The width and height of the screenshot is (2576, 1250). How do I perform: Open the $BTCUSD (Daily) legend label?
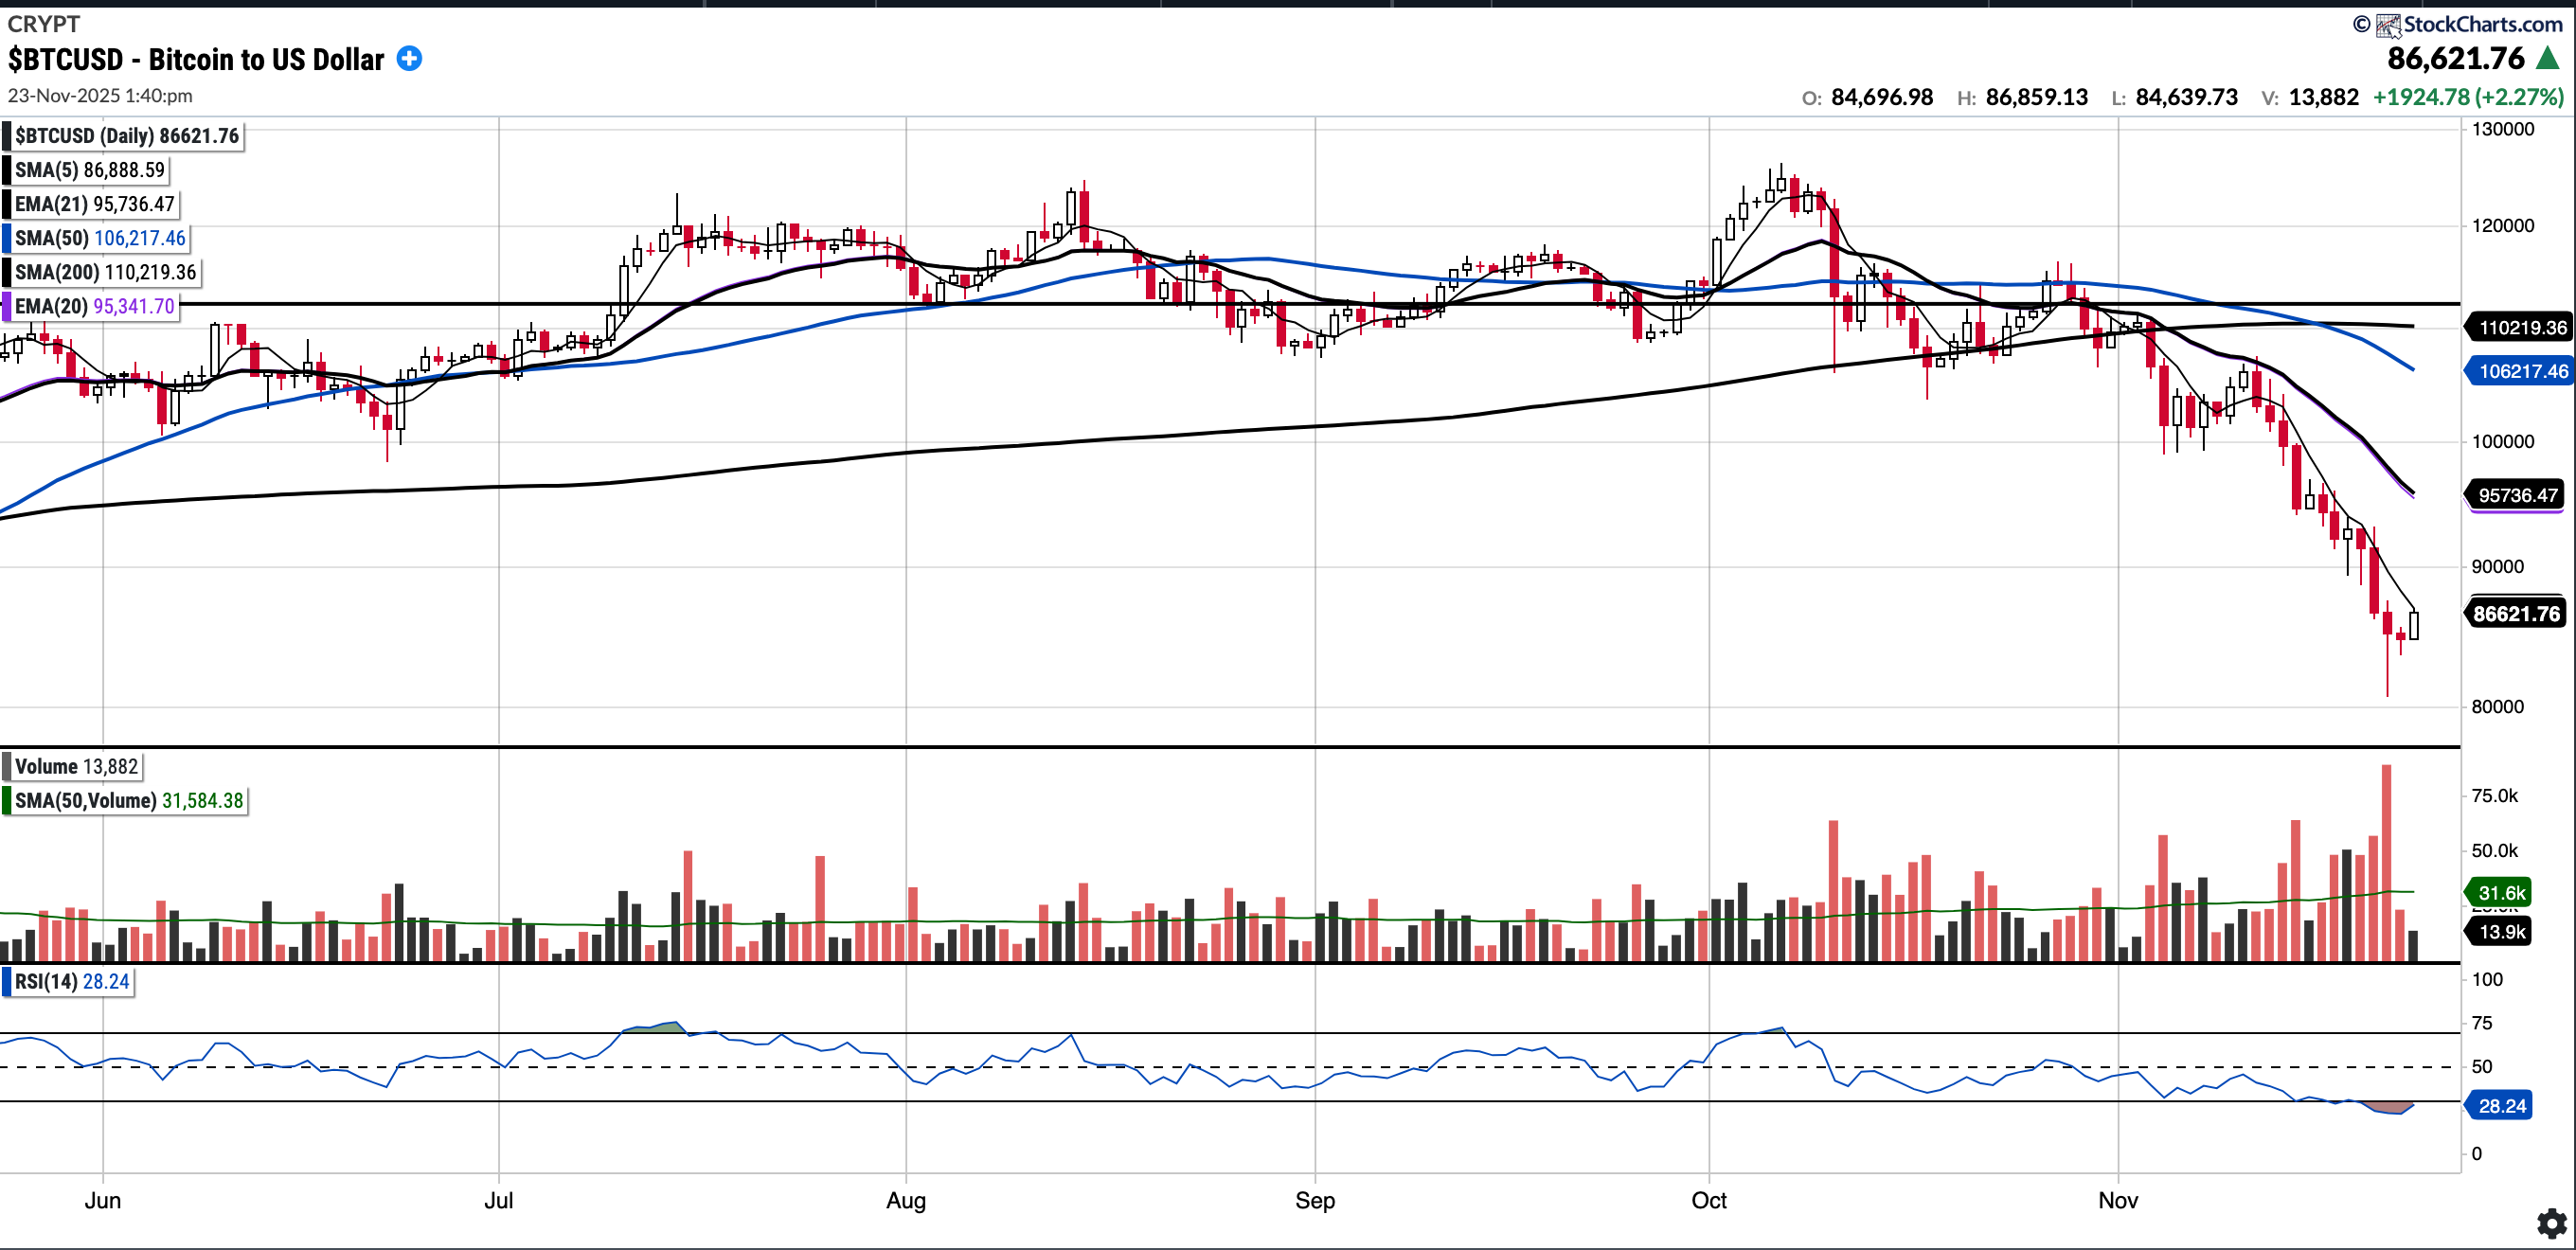click(127, 136)
